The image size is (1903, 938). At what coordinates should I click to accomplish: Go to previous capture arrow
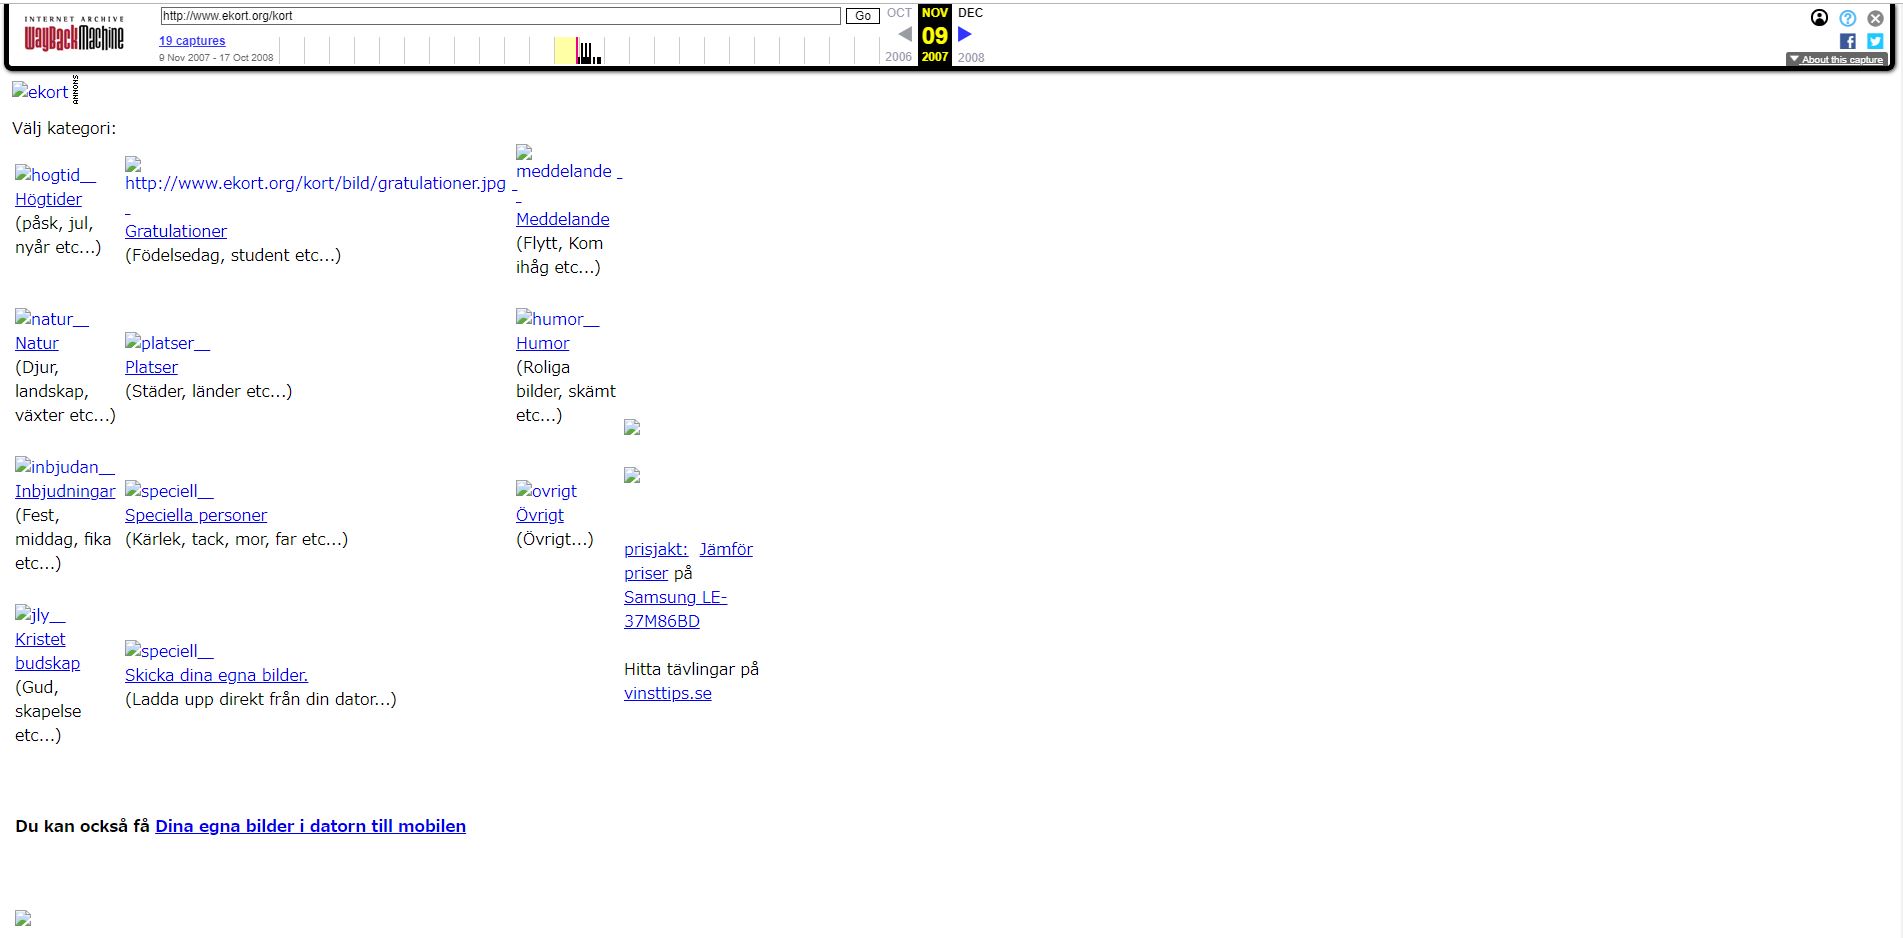pos(904,34)
